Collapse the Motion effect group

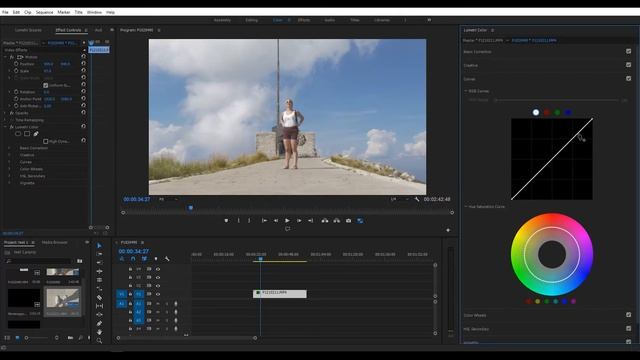(x=5, y=57)
